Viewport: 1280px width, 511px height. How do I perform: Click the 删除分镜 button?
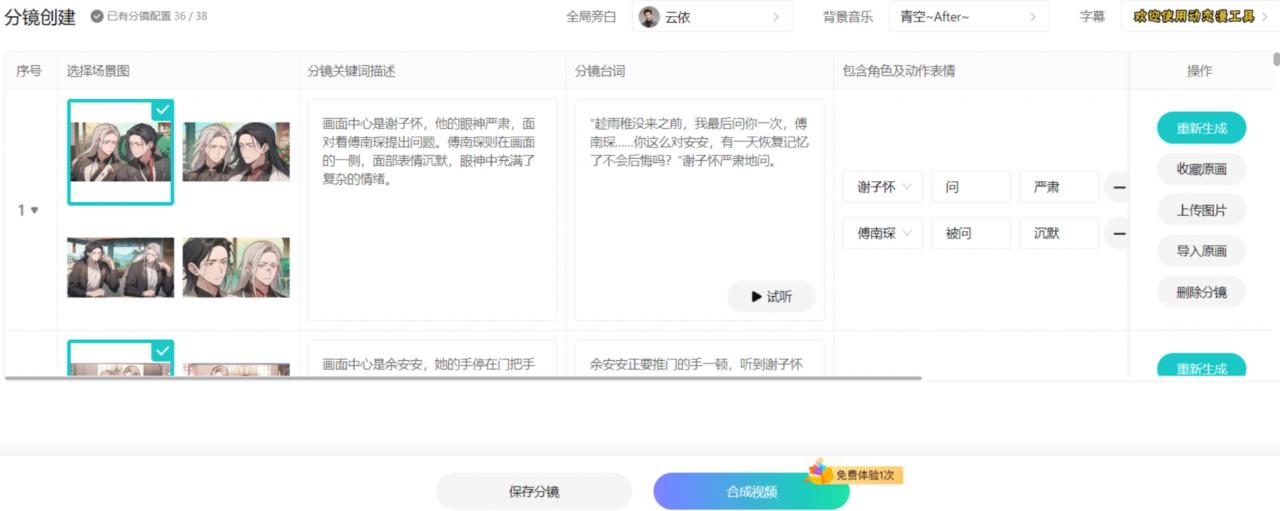[x=1202, y=292]
